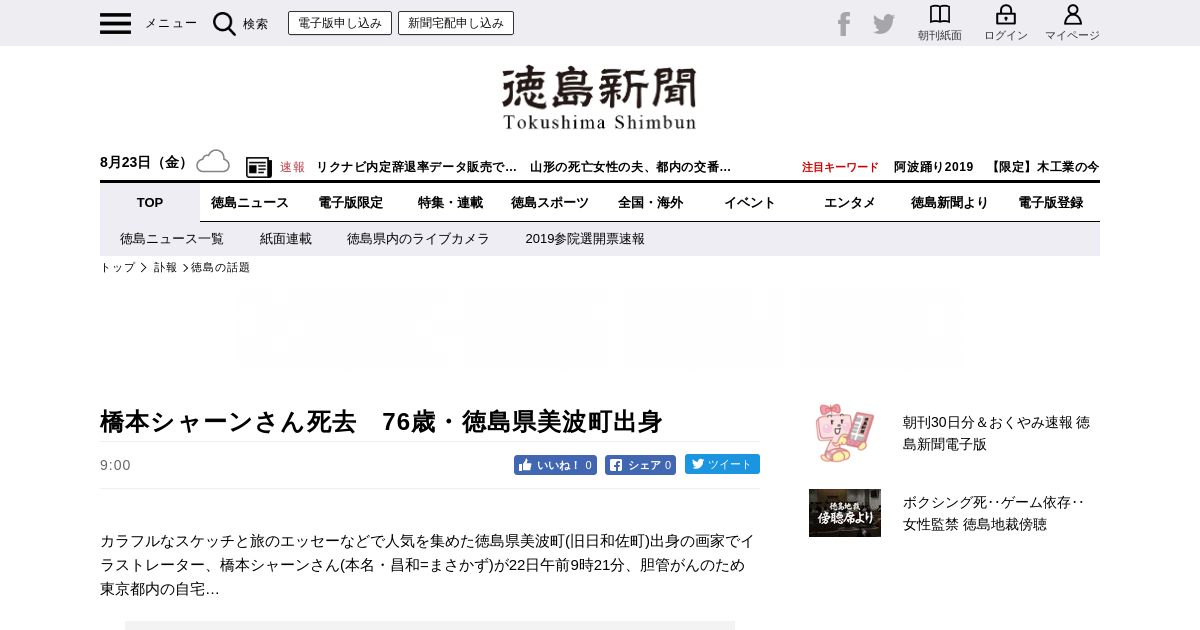Click the 電子版申し込み button
The width and height of the screenshot is (1200, 630).
(340, 23)
